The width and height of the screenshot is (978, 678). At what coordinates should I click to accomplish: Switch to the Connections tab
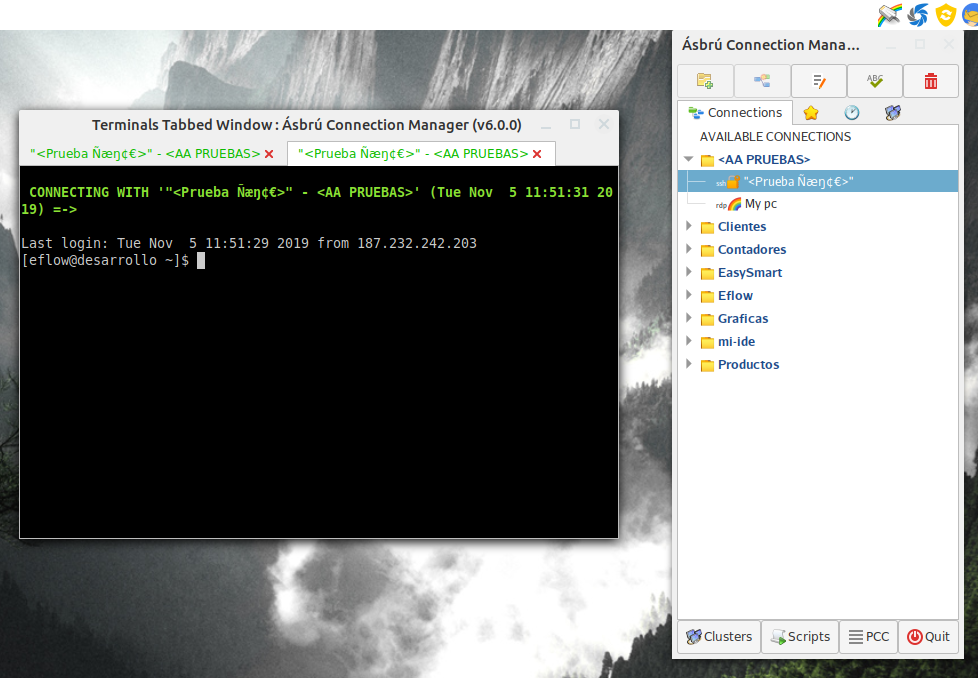click(x=736, y=112)
